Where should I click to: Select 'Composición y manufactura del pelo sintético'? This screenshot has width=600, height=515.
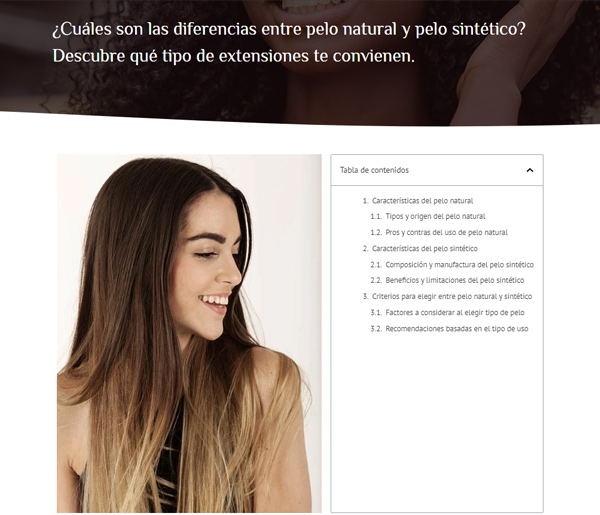pos(460,265)
